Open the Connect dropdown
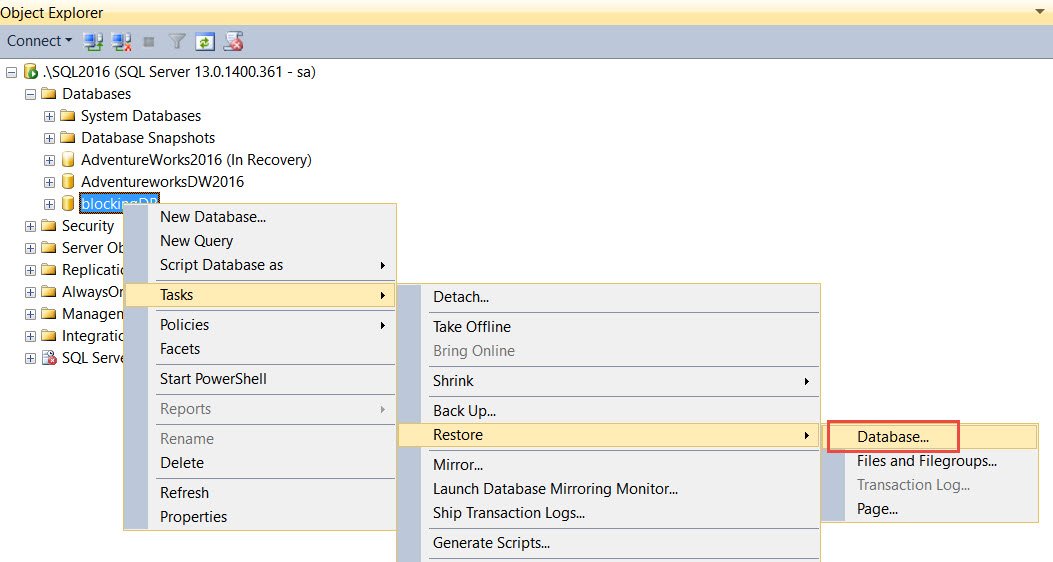Image resolution: width=1053 pixels, height=562 pixels. pos(39,41)
